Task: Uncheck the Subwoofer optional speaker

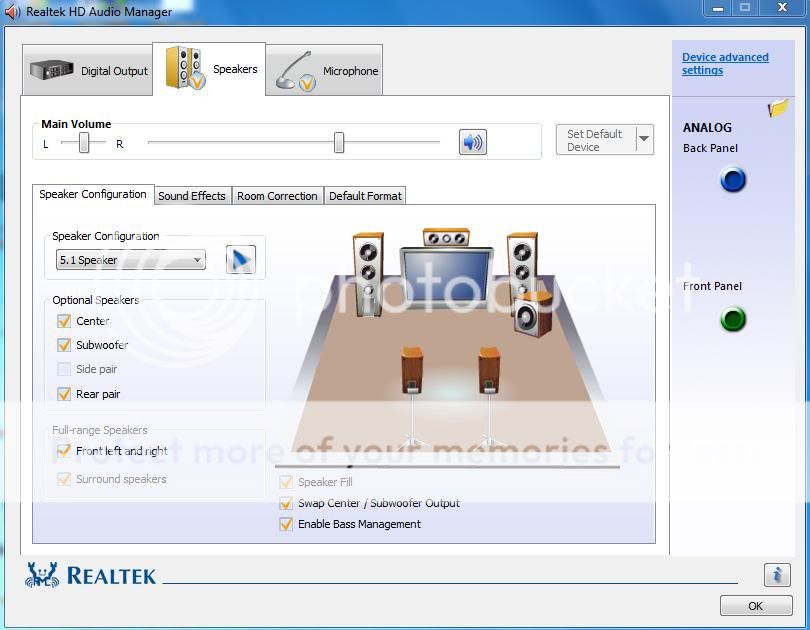Action: pyautogui.click(x=64, y=343)
